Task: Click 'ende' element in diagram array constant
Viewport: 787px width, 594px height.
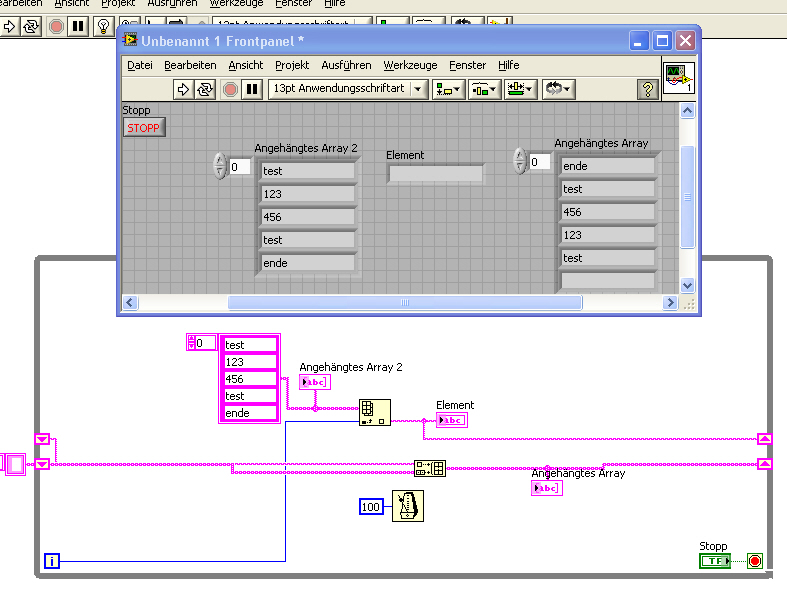Action: (x=249, y=413)
